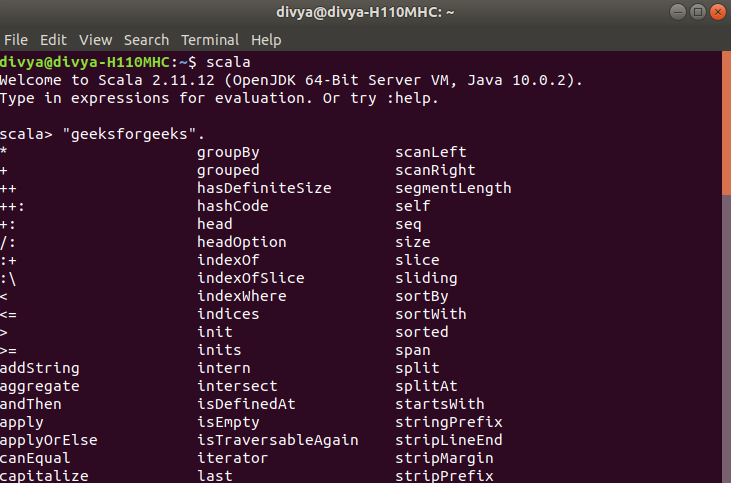
Task: Click the hasDefiniteSize completion entry
Action: [x=264, y=188]
